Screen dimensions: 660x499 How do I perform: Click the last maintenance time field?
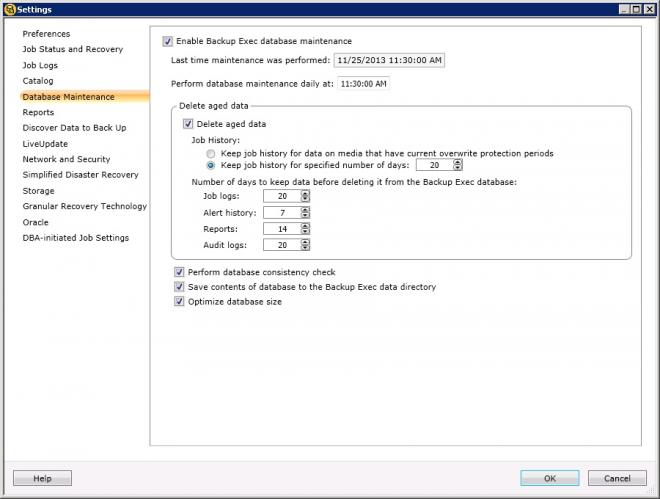click(x=389, y=60)
